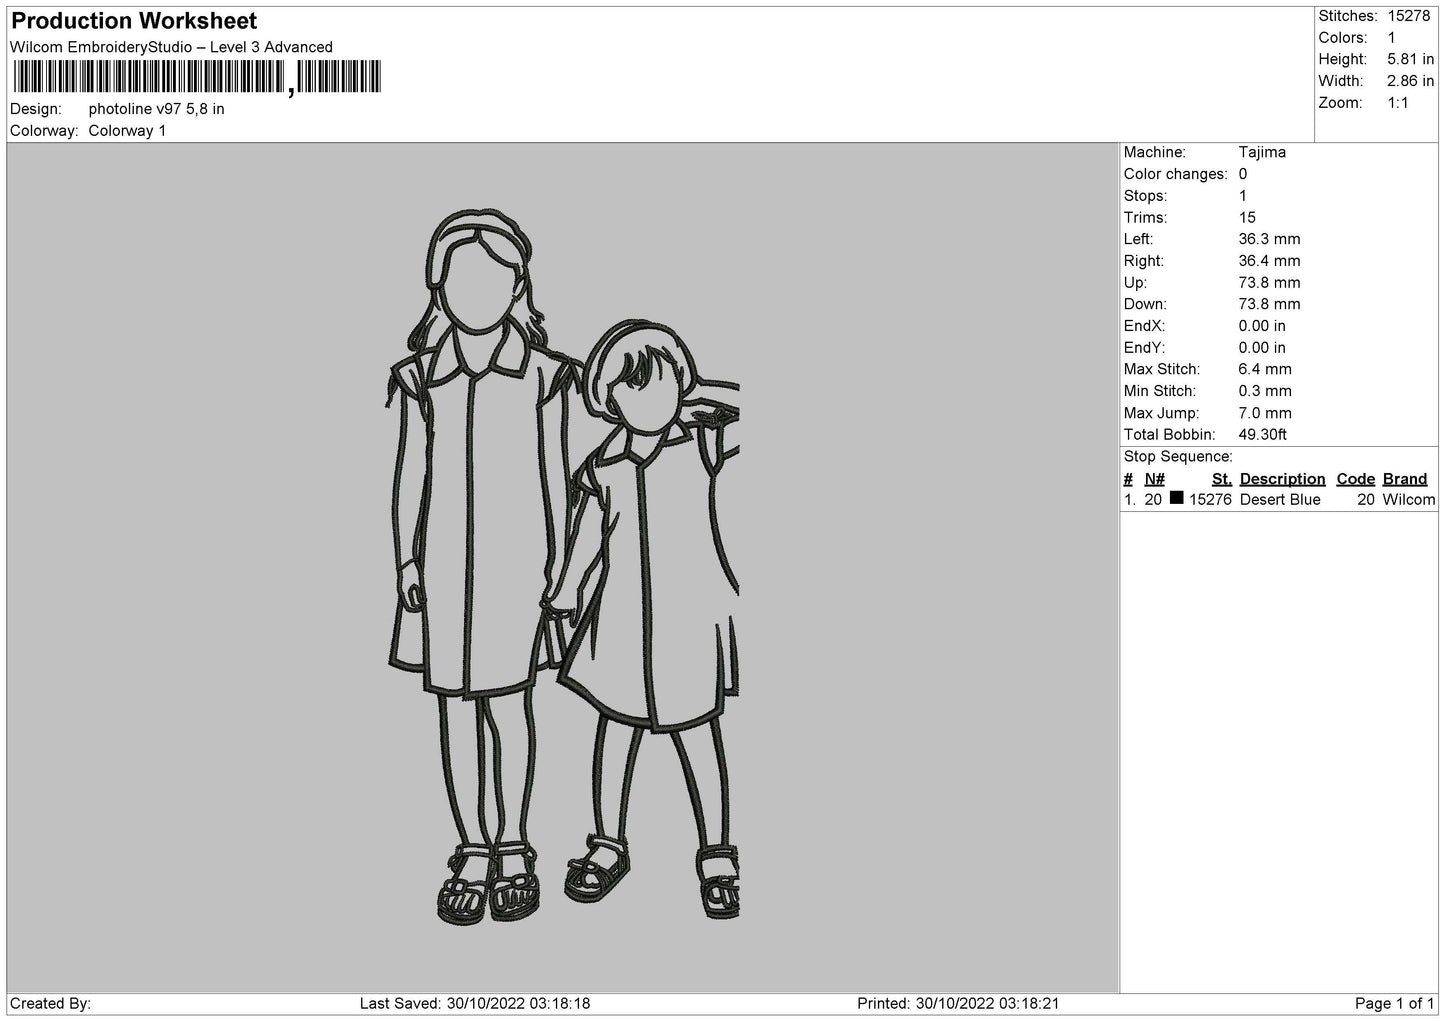This screenshot has width=1445, height=1021.
Task: Click the stitch count 15276 in stop row
Action: pyautogui.click(x=1210, y=500)
